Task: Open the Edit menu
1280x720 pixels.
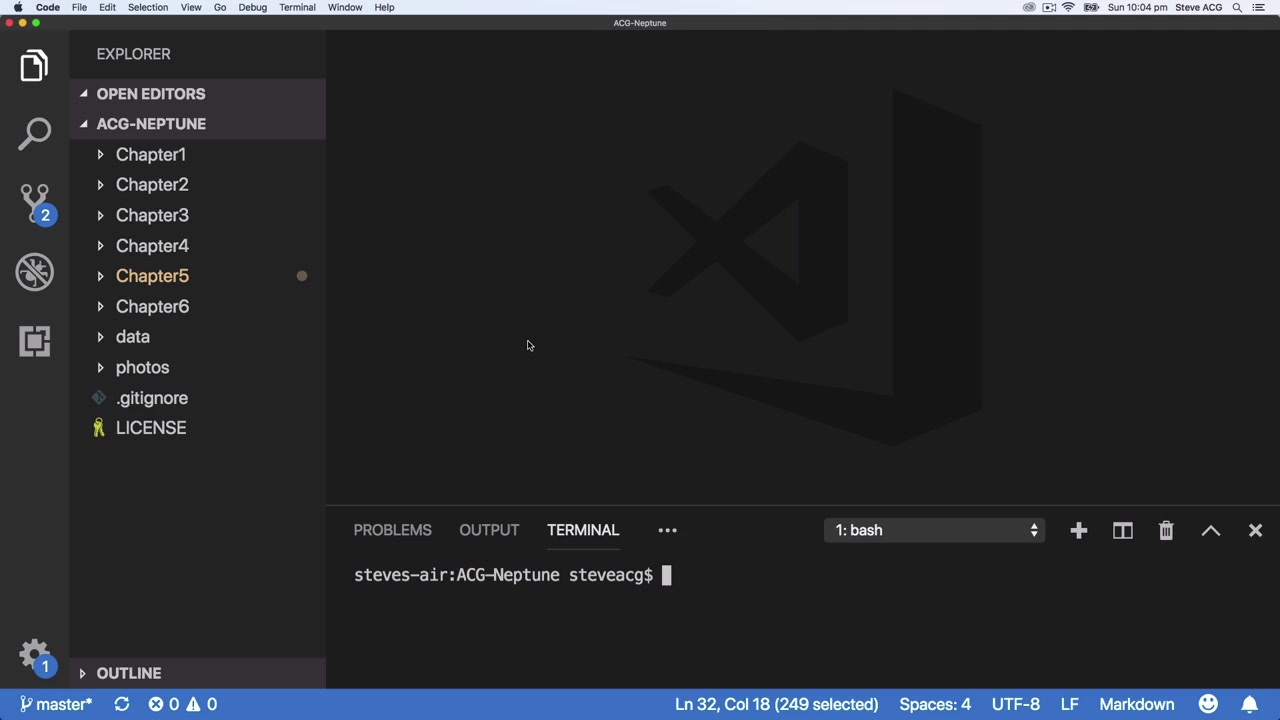Action: [x=107, y=7]
